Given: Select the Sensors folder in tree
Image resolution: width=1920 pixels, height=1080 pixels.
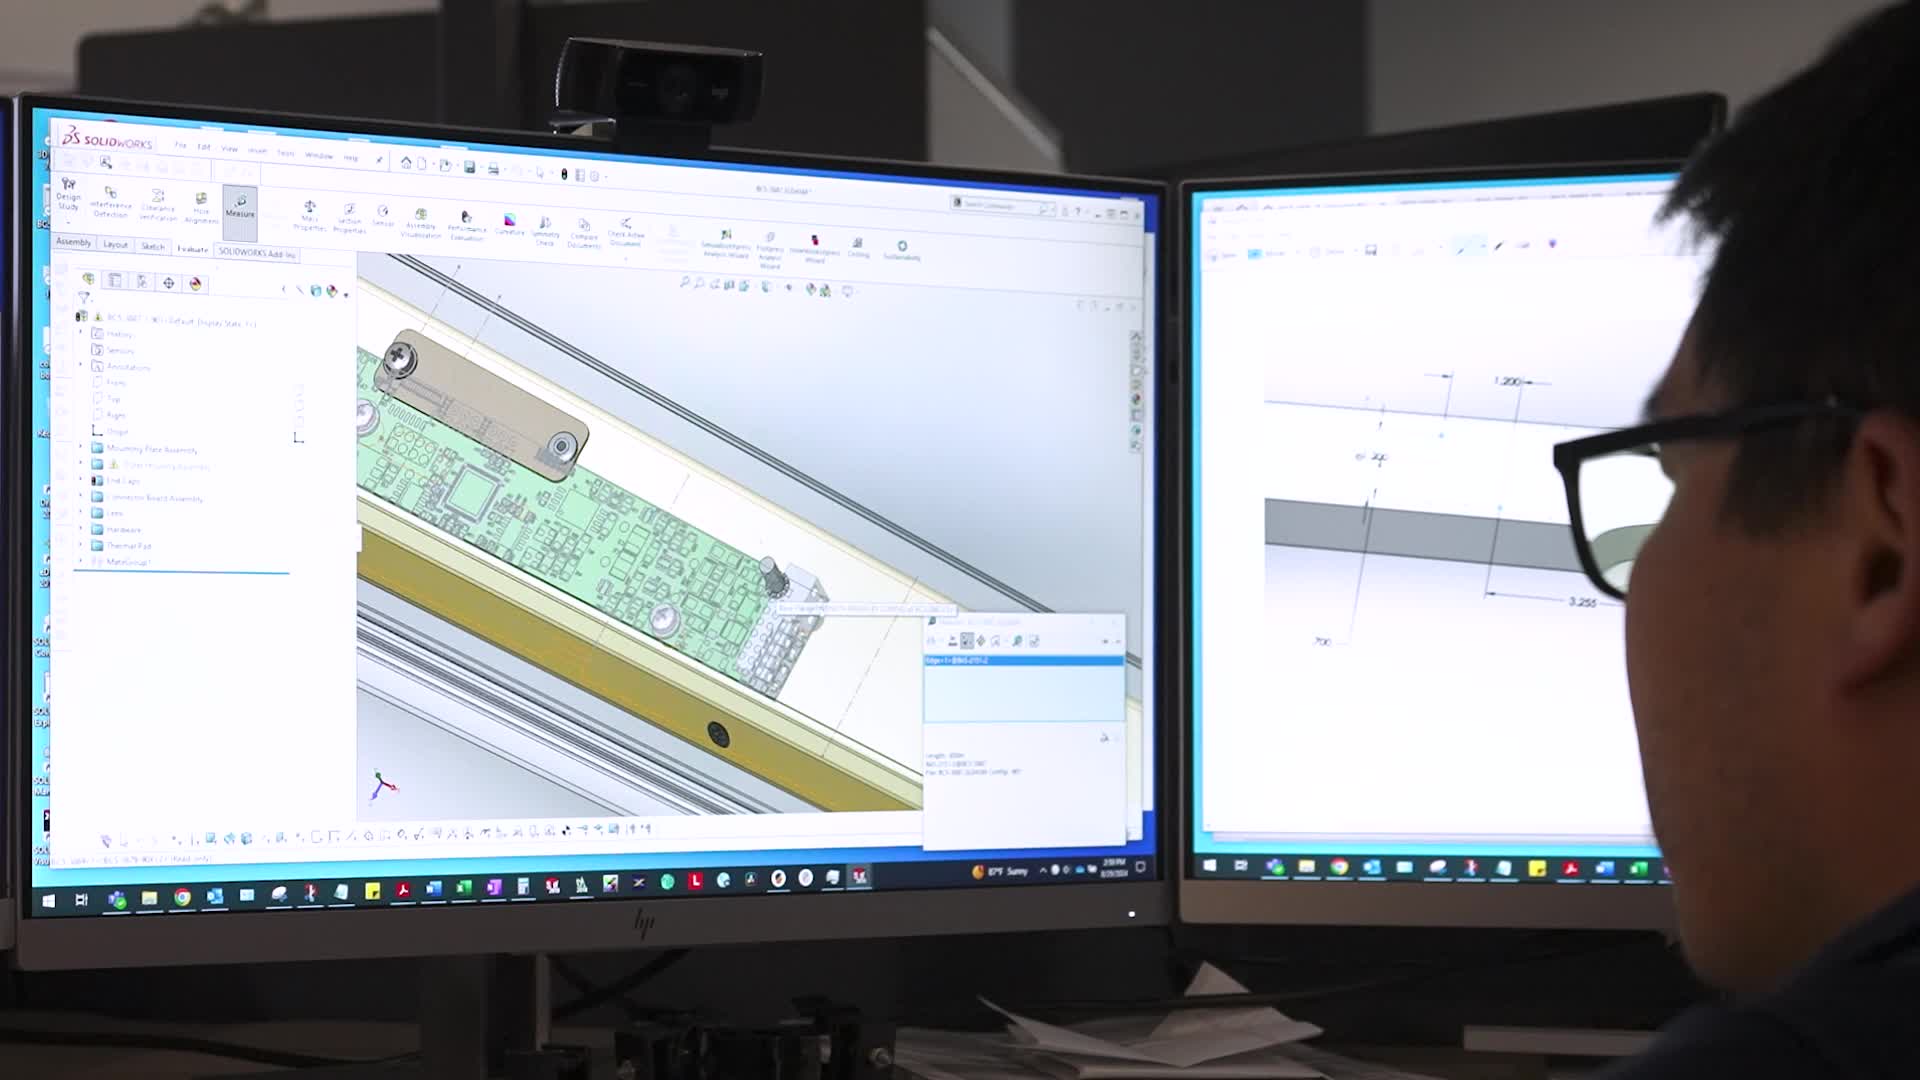Looking at the screenshot, I should [x=114, y=350].
